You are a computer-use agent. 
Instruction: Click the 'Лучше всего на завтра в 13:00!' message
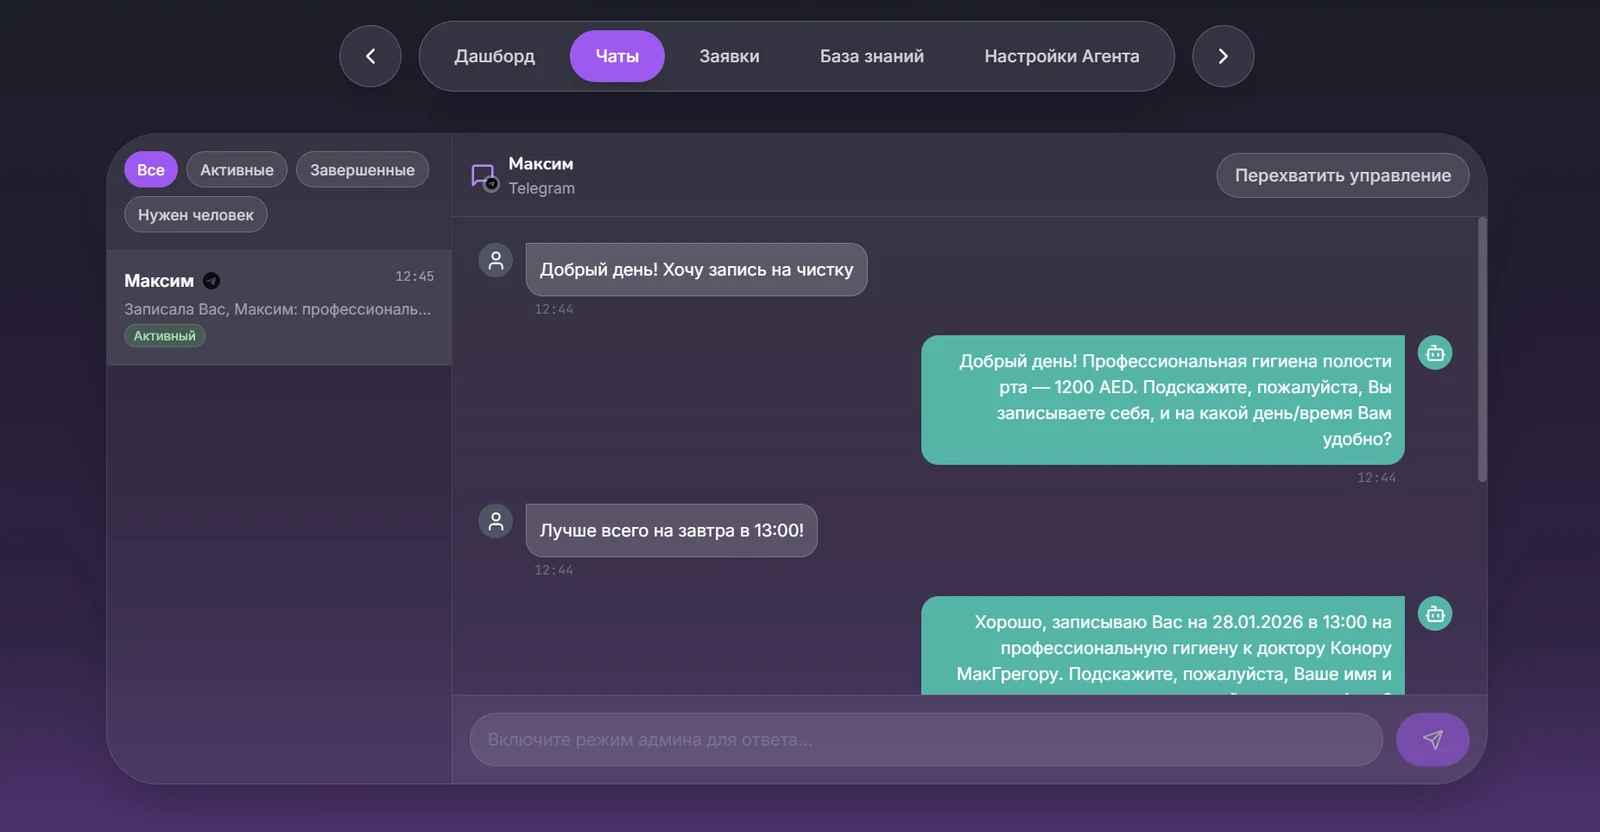click(x=671, y=530)
